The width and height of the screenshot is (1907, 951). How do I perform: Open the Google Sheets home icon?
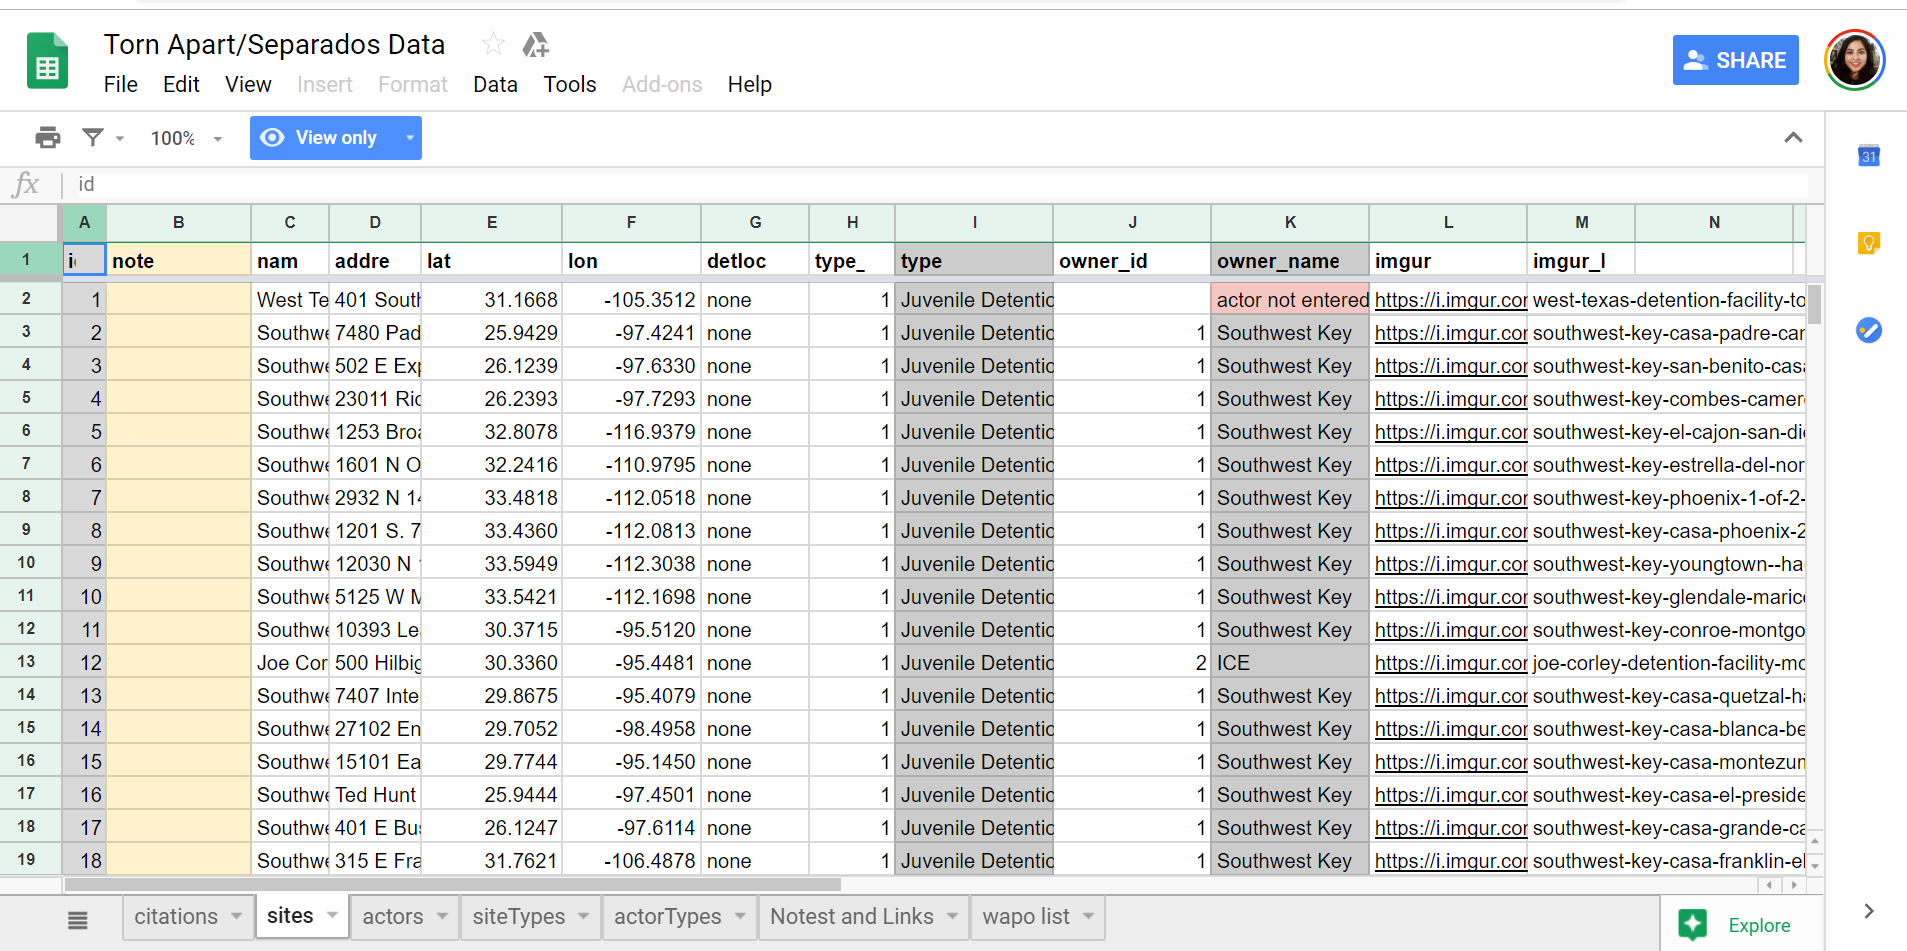[47, 61]
